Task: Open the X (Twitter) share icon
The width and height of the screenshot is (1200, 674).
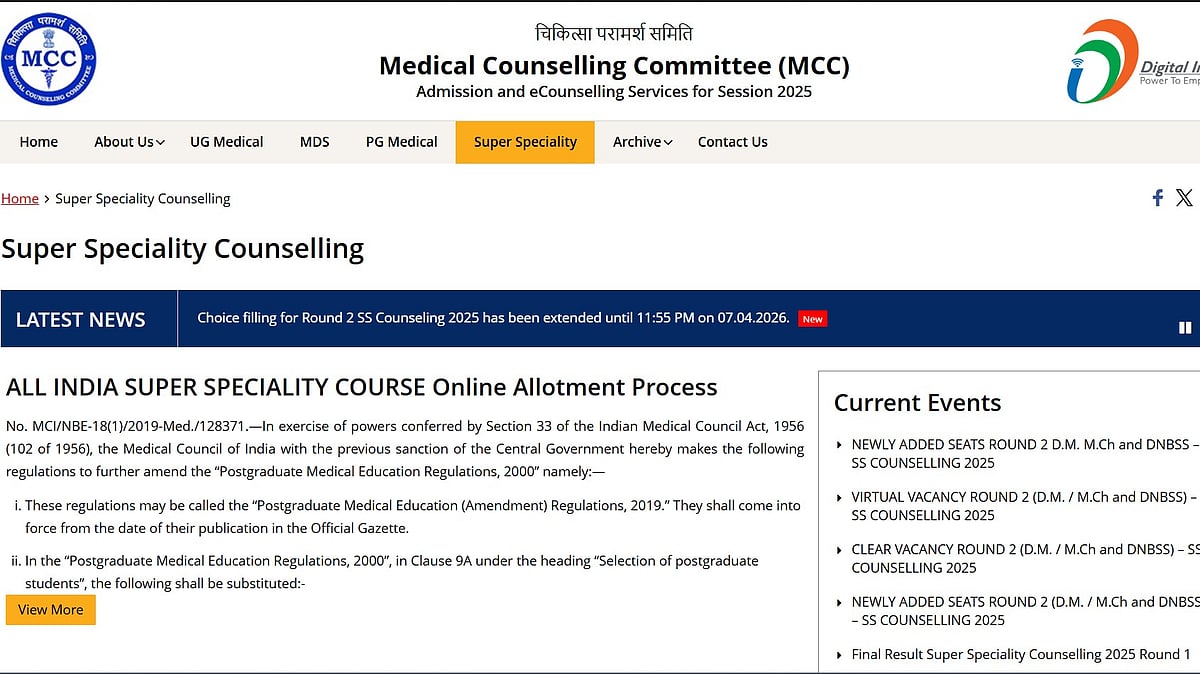Action: (1184, 198)
